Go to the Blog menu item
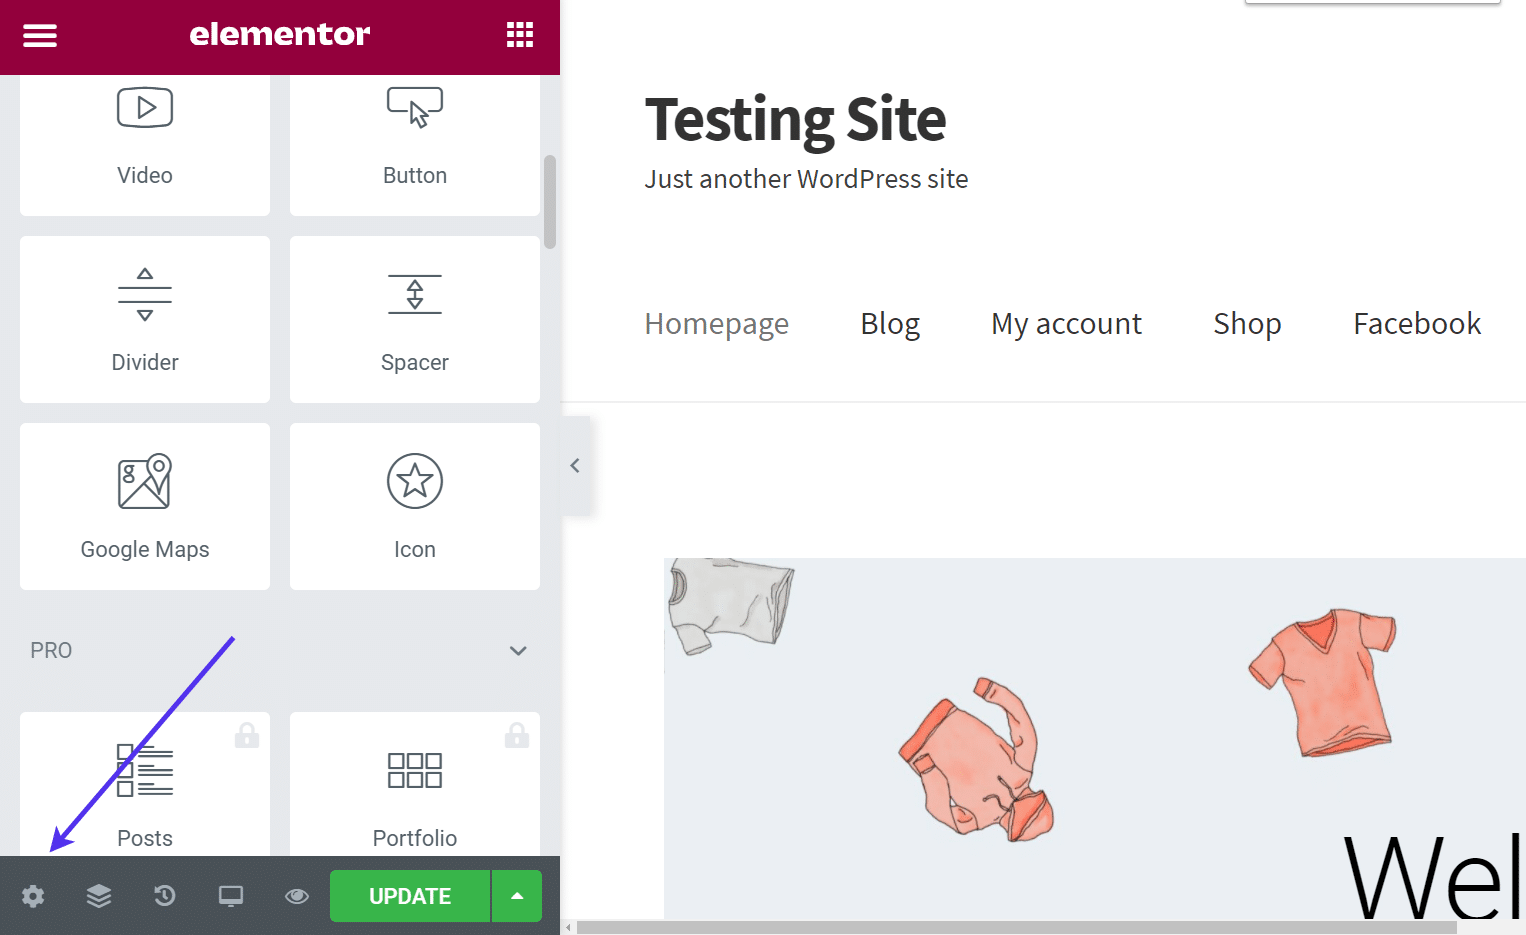The height and width of the screenshot is (935, 1526). pos(890,324)
